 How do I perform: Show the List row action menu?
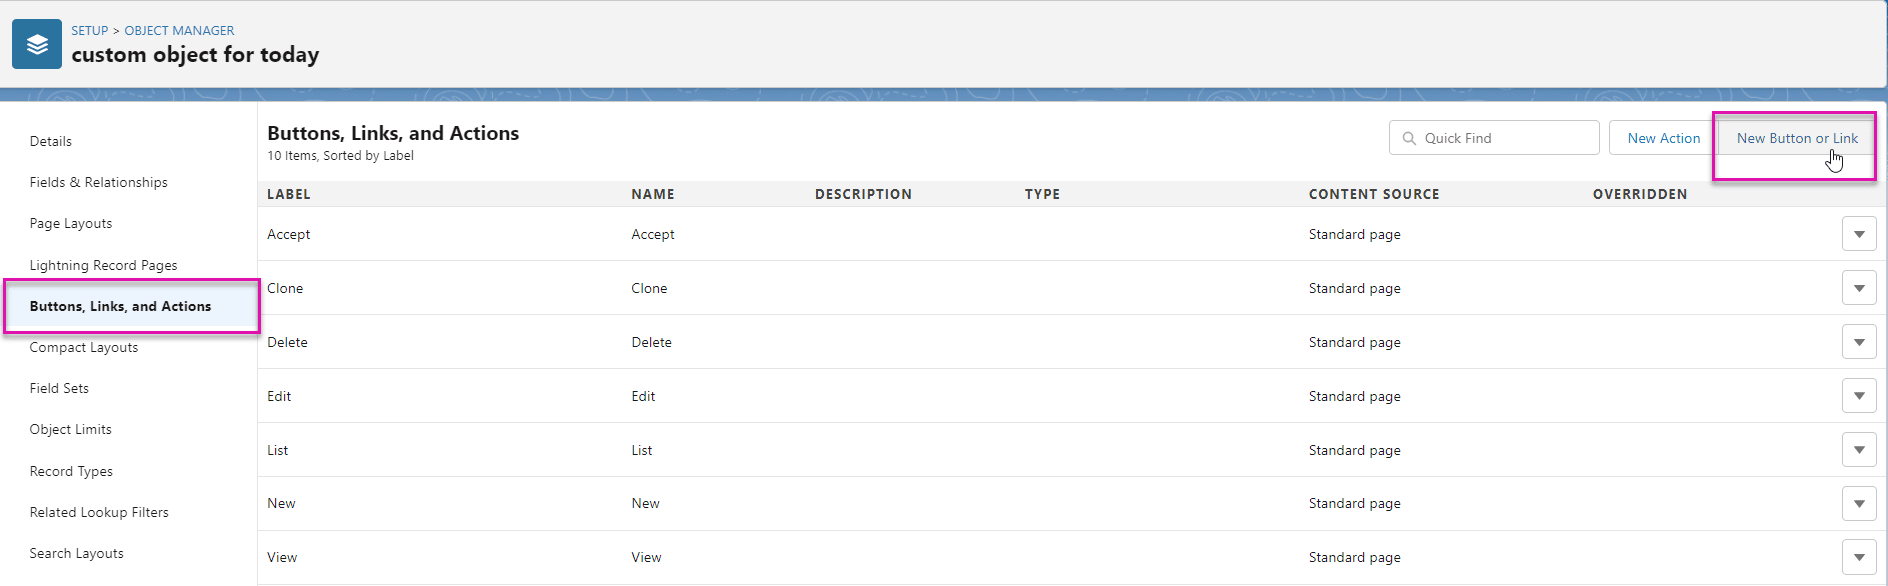coord(1858,450)
